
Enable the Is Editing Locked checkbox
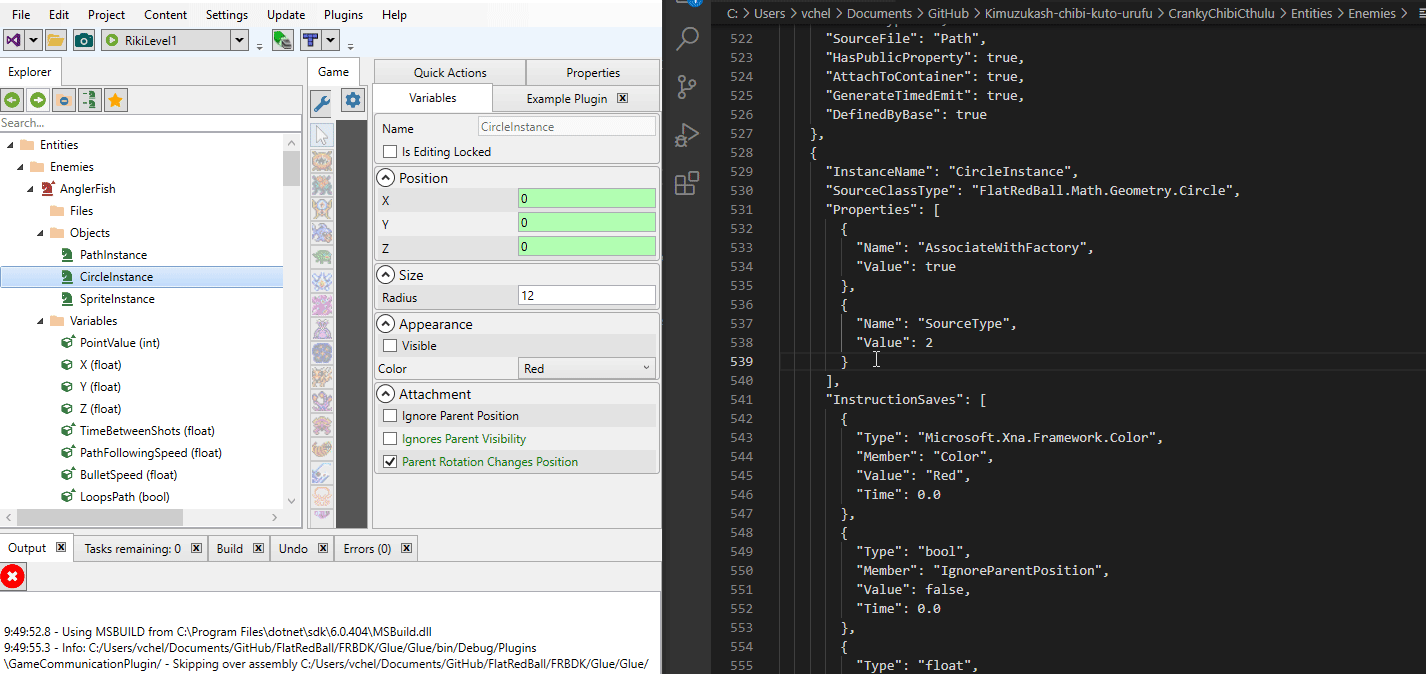tap(391, 152)
